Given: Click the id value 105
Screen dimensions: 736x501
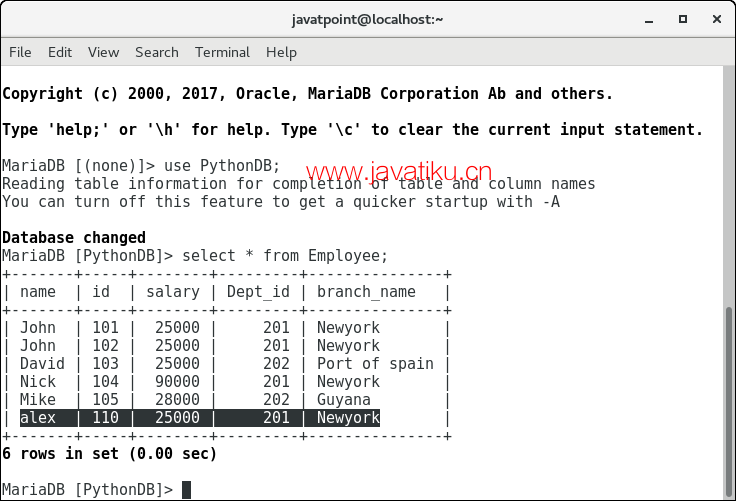Looking at the screenshot, I should coord(106,400).
